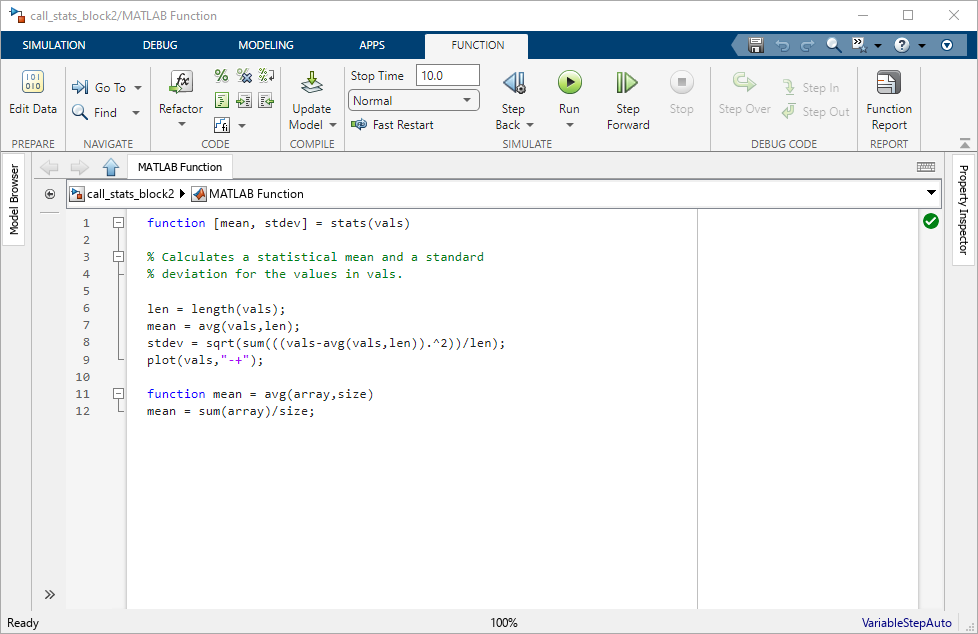This screenshot has width=978, height=634.
Task: Click the save icon in quick access bar
Action: (x=756, y=45)
